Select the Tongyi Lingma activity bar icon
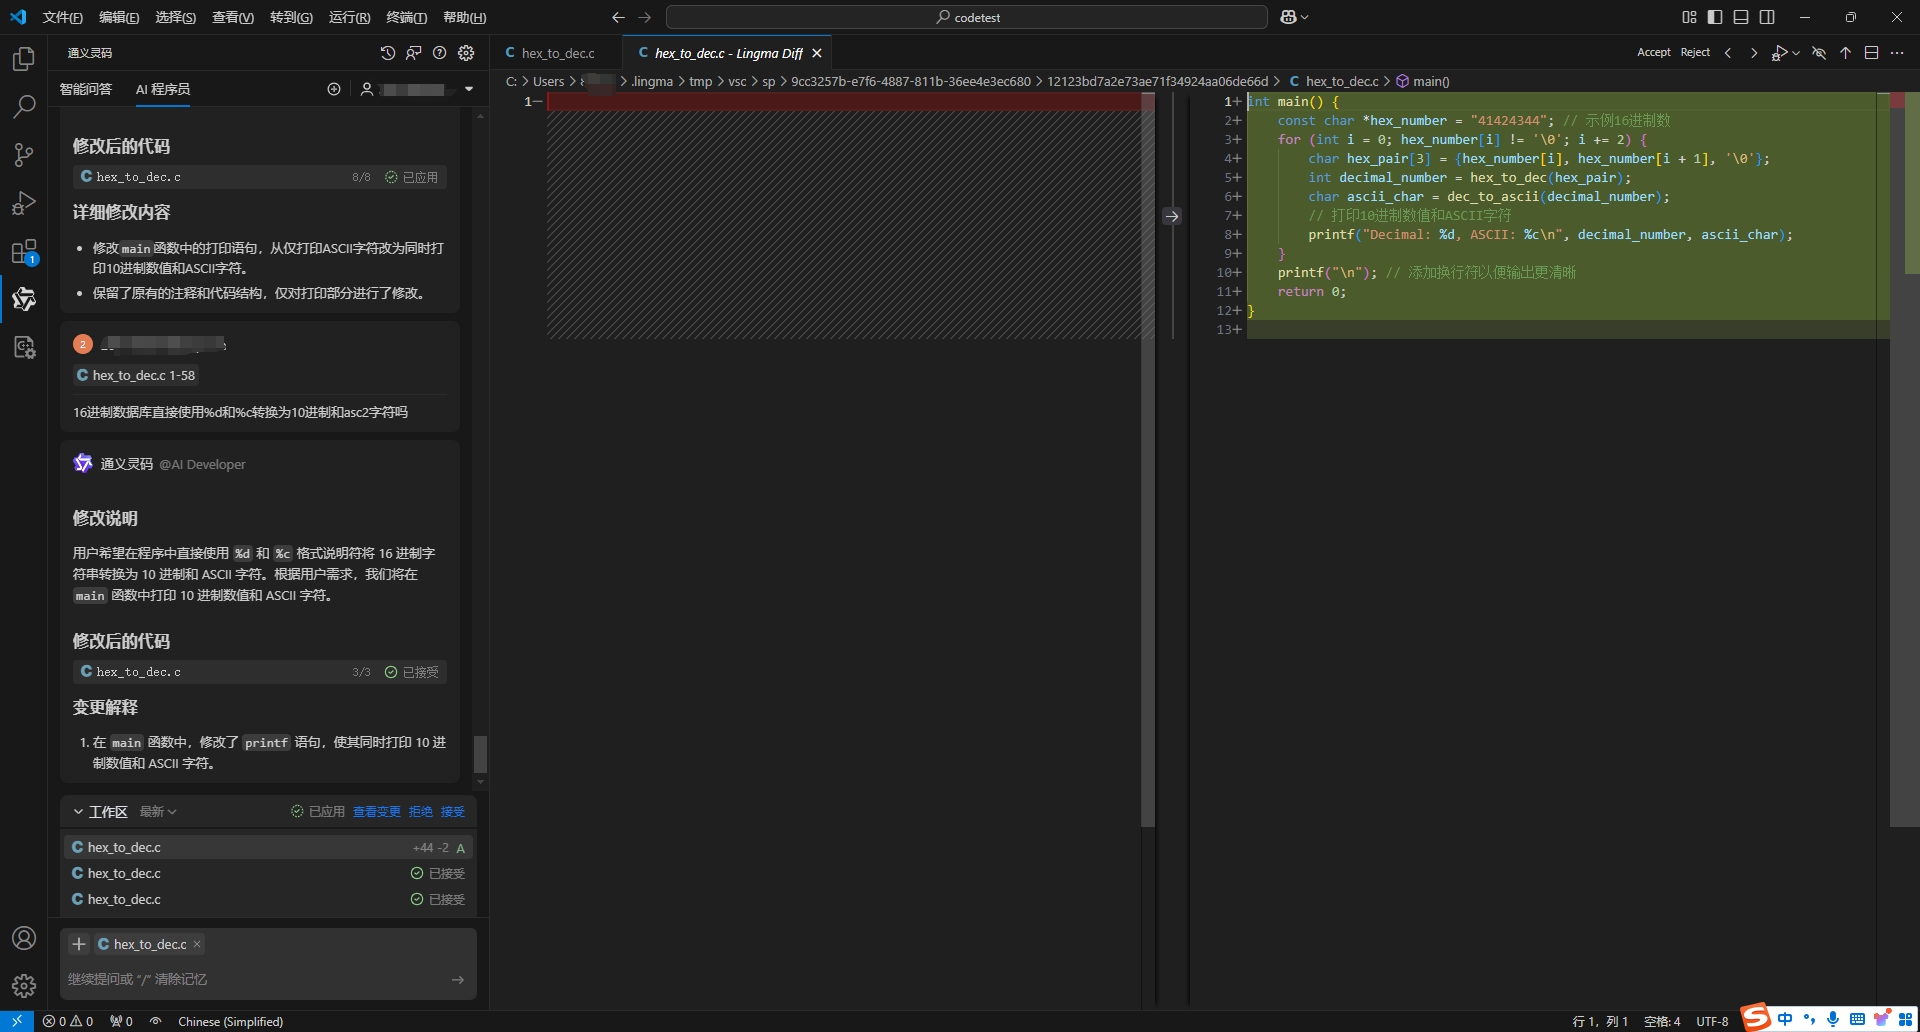This screenshot has height=1032, width=1920. [x=24, y=299]
